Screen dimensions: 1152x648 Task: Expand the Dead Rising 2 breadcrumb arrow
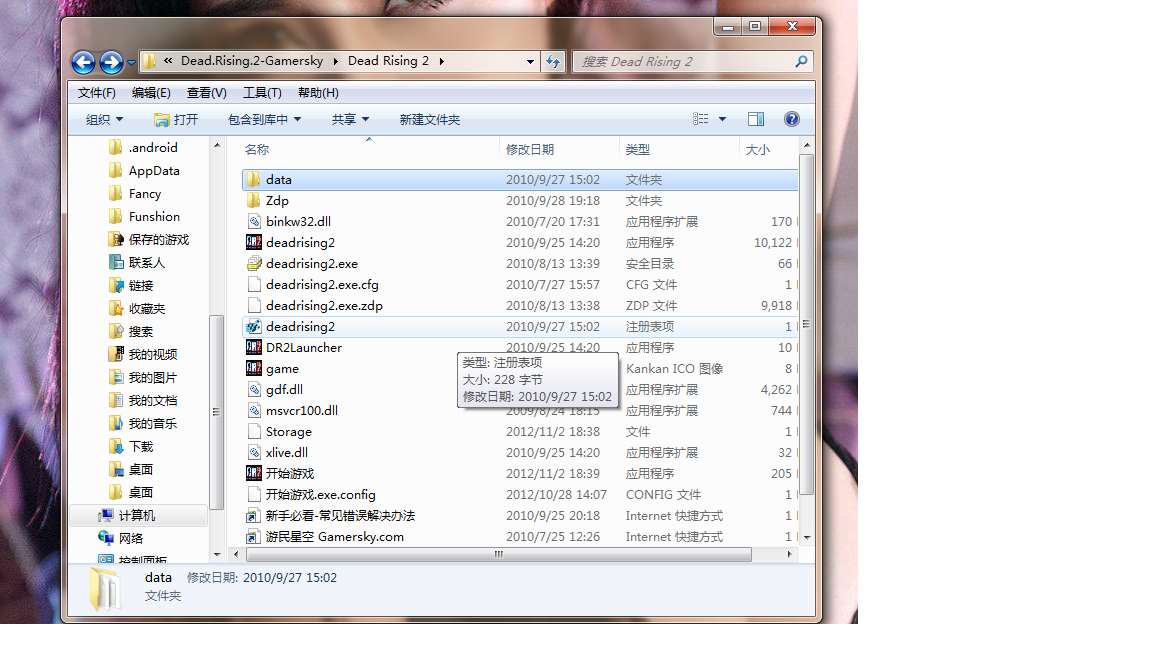pos(442,62)
